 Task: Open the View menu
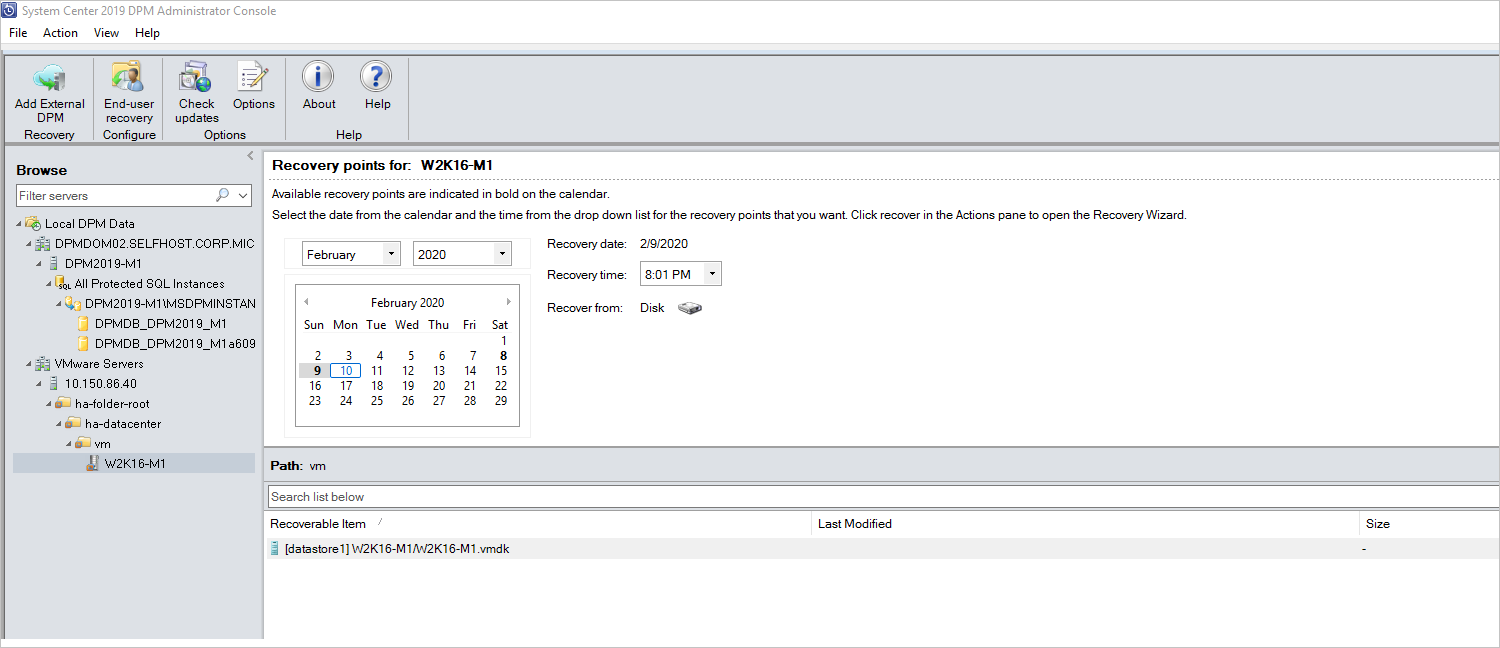click(106, 32)
